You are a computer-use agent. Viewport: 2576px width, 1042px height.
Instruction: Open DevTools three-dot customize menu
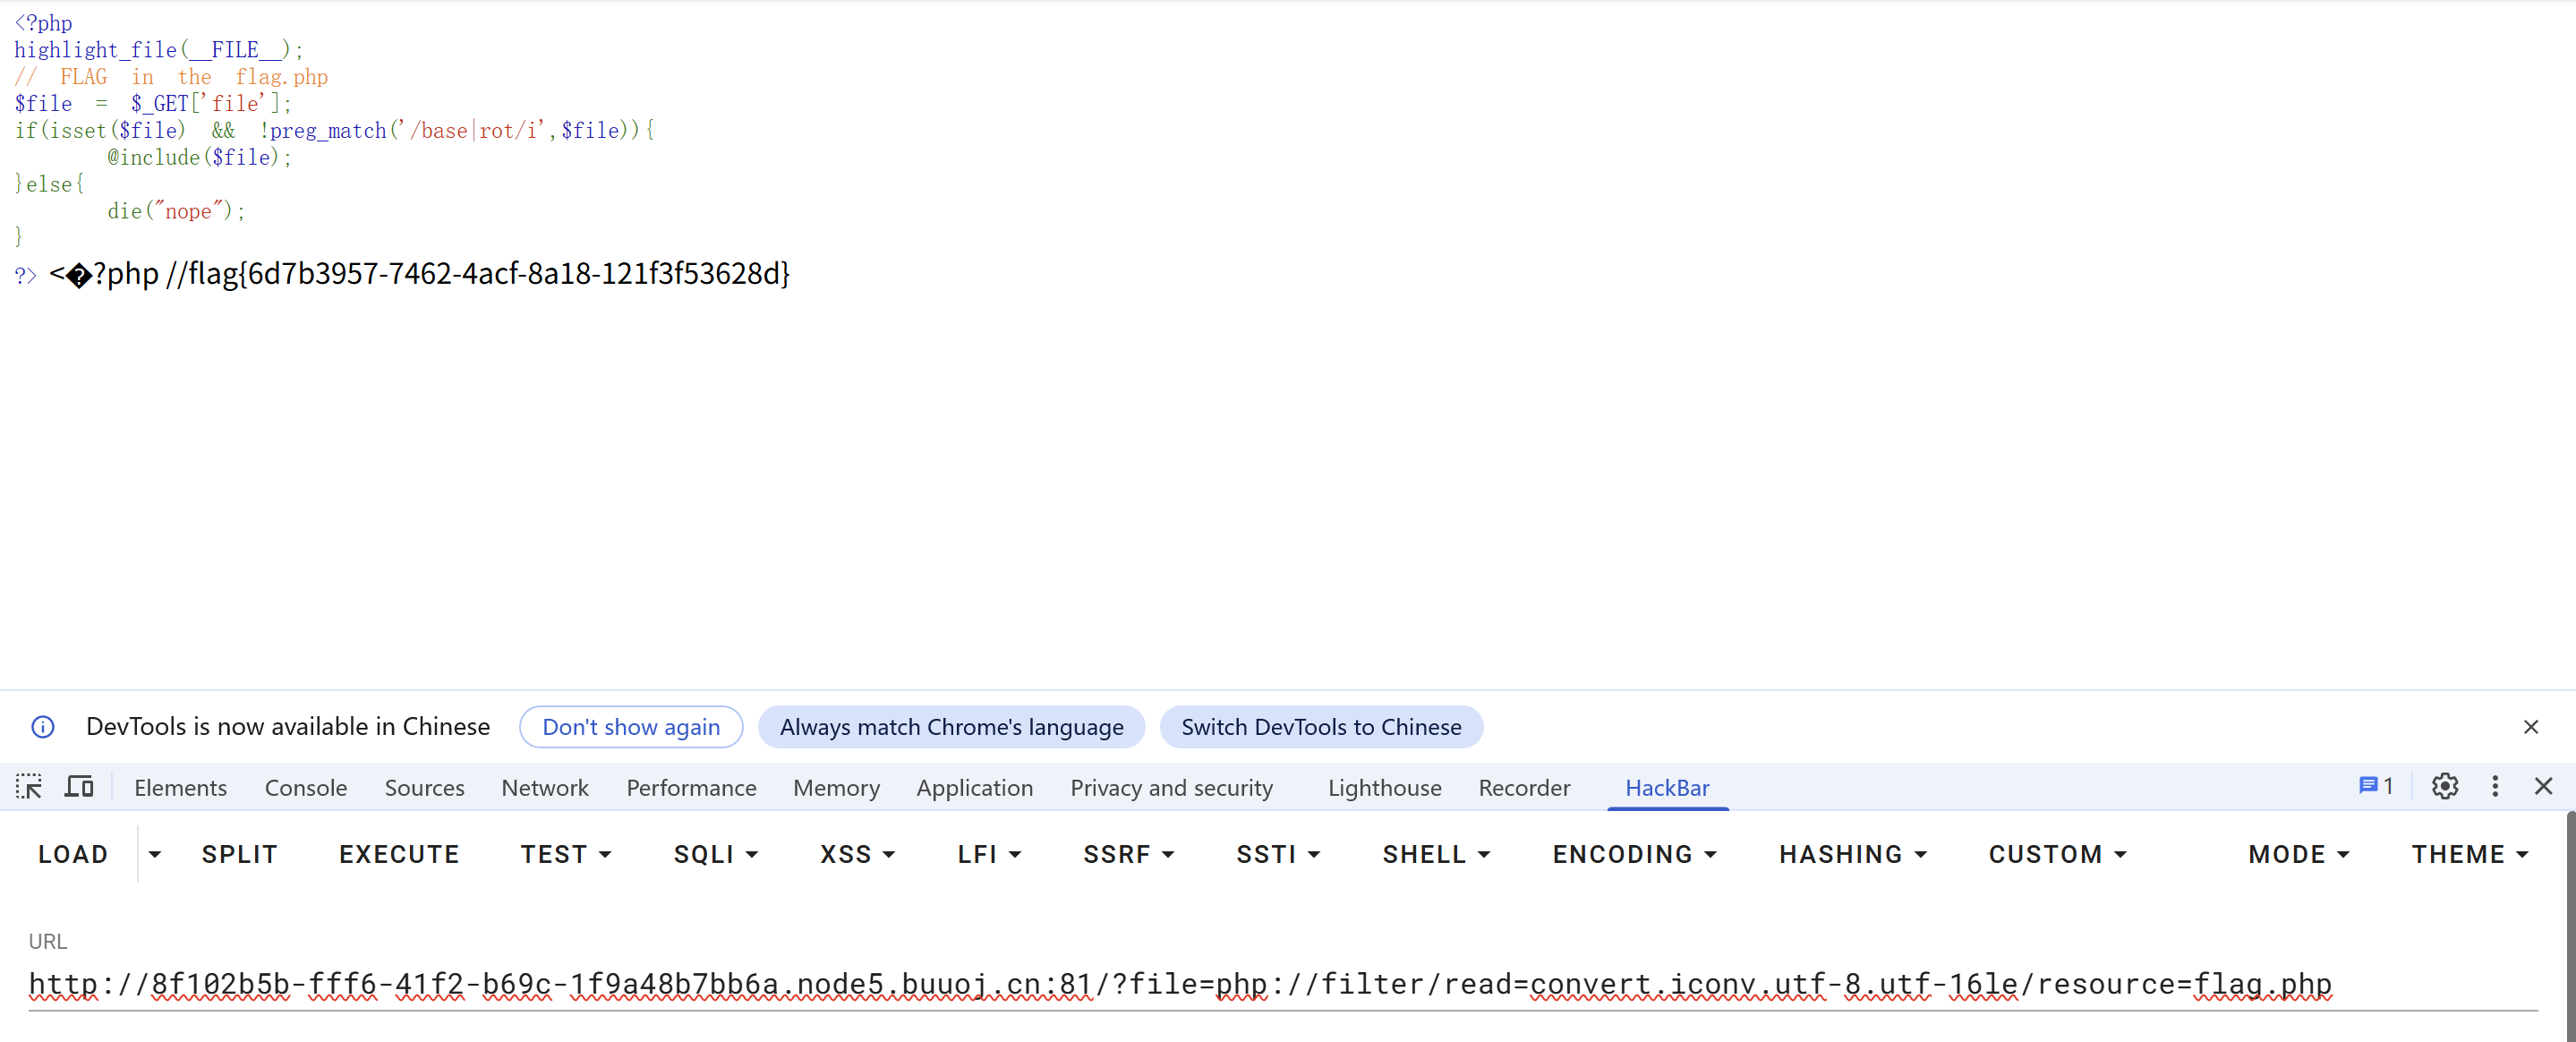pos(2495,787)
